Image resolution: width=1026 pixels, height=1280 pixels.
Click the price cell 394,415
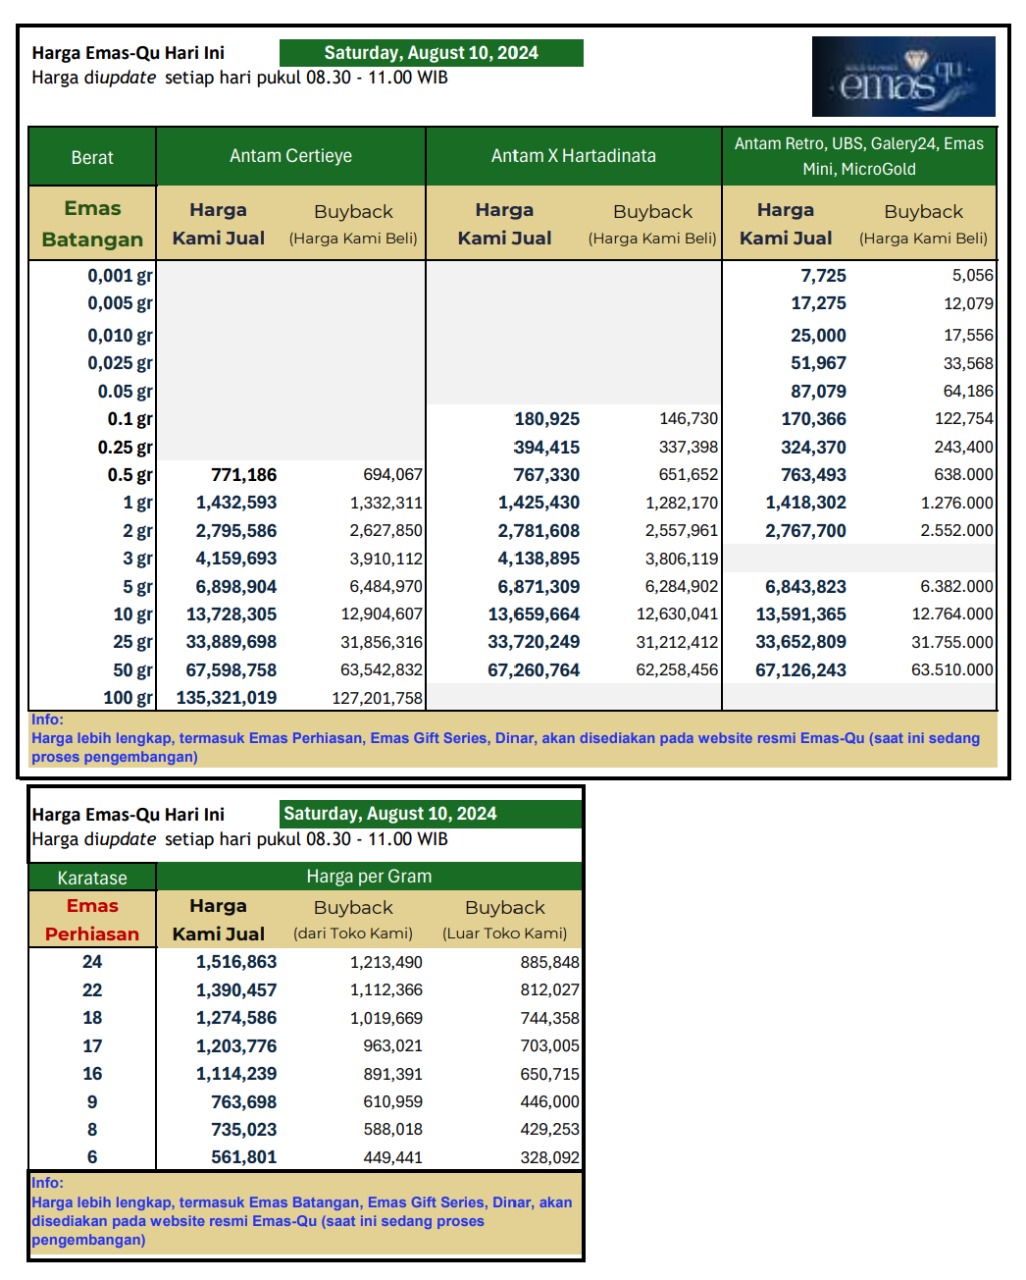coord(547,448)
